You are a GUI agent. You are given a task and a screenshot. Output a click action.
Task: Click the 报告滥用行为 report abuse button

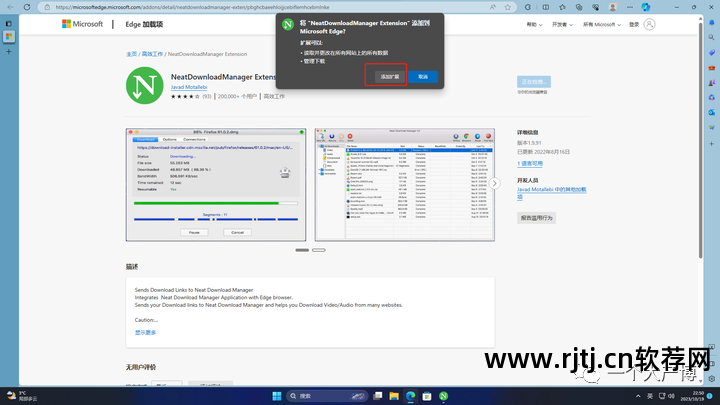pyautogui.click(x=536, y=218)
